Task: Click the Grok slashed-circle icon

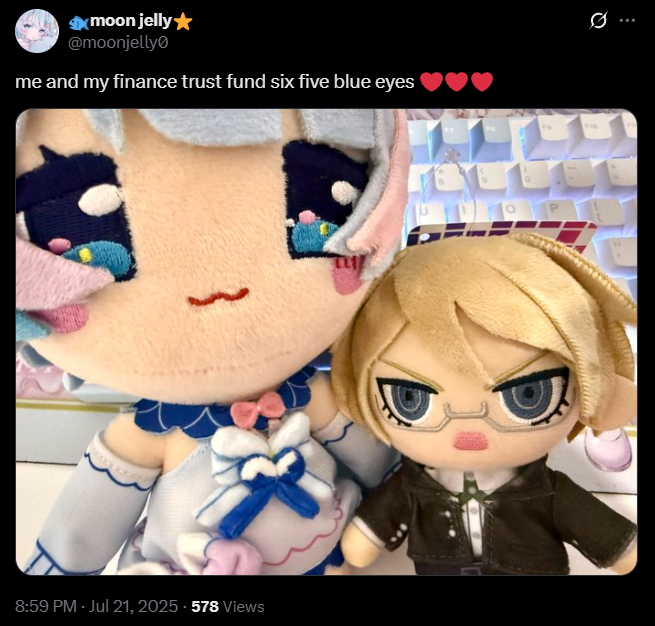Action: point(598,20)
